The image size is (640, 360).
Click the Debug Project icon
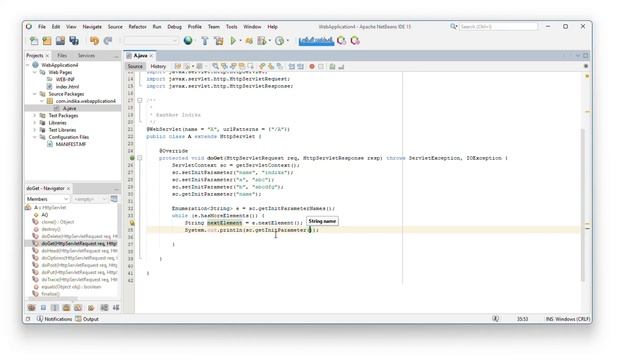249,40
